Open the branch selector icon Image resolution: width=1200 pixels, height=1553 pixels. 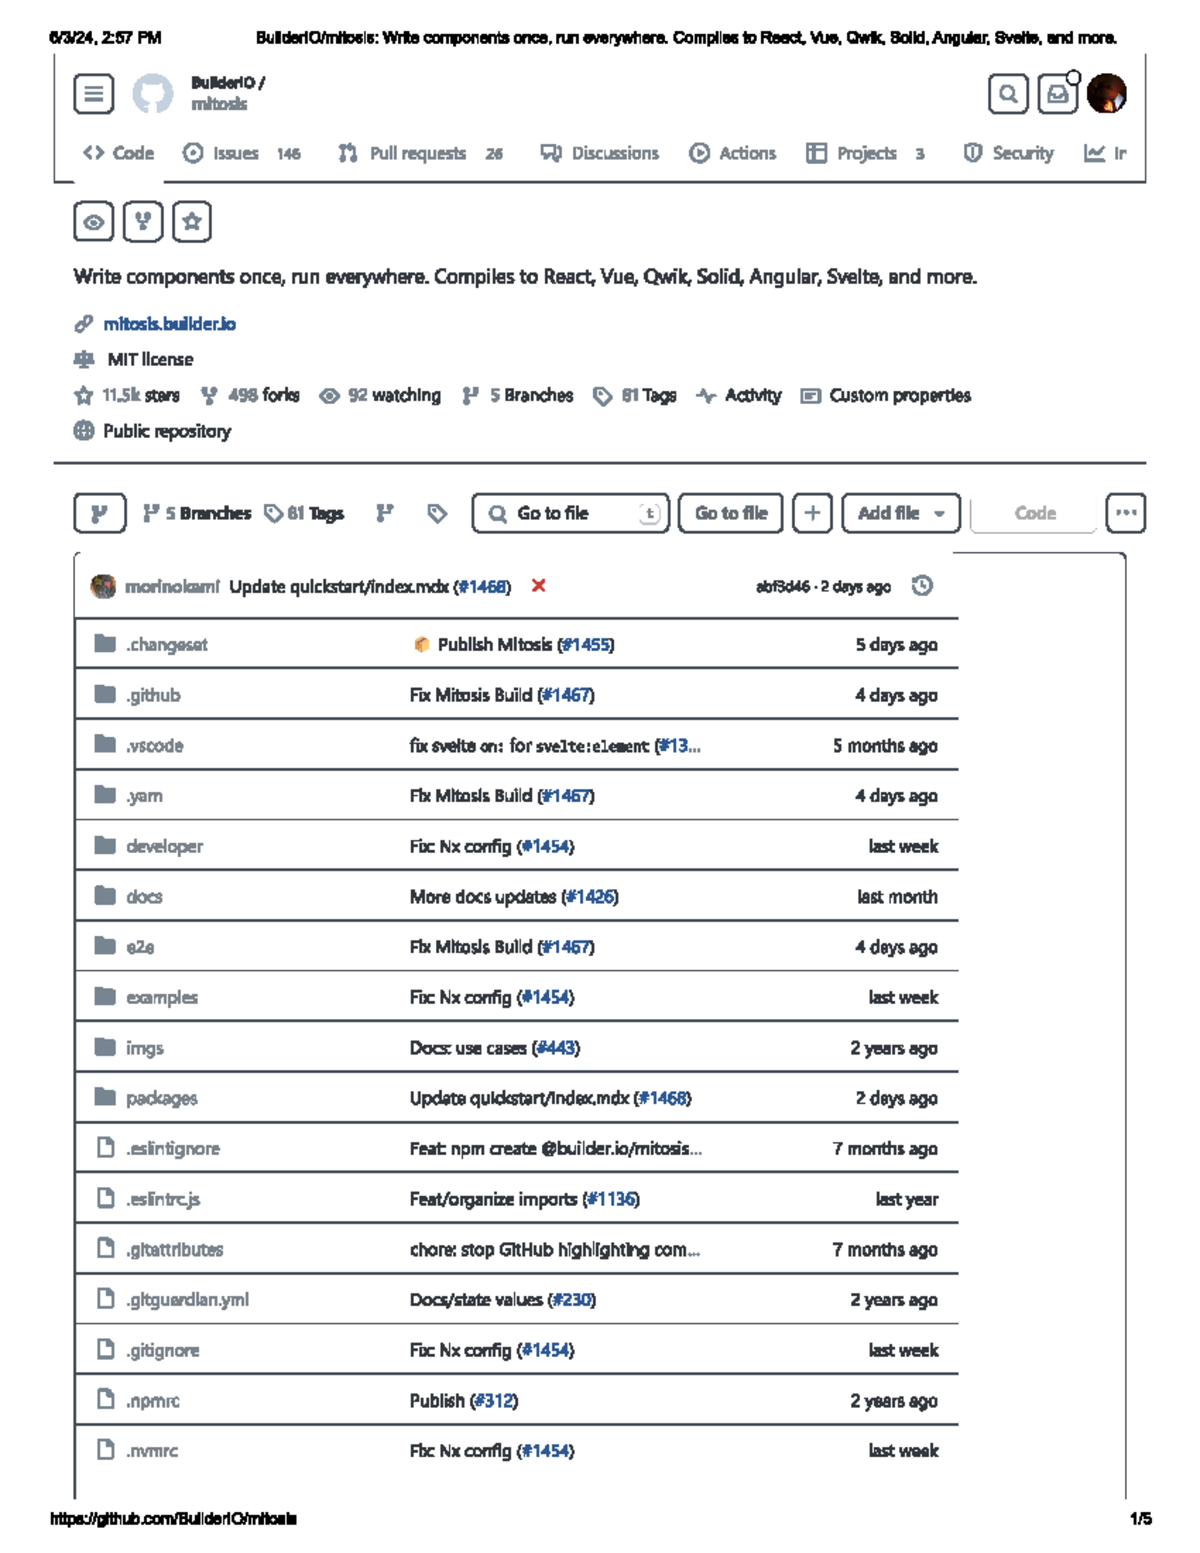click(x=99, y=513)
